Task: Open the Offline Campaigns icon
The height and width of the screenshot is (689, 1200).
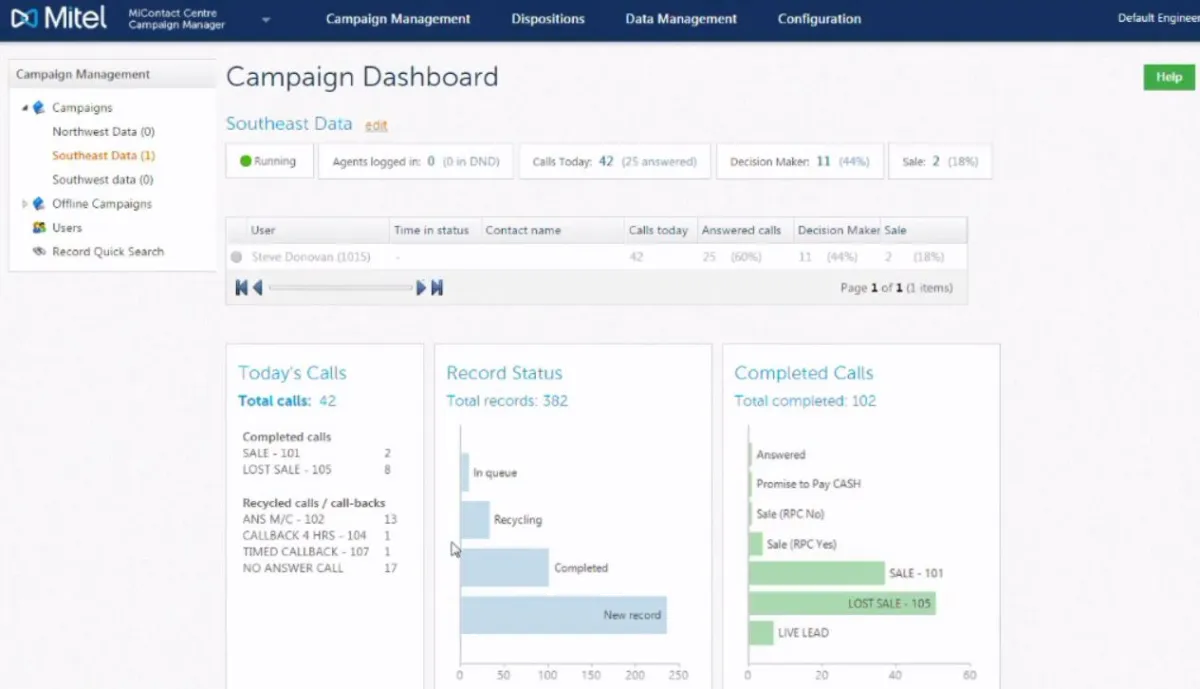Action: [x=37, y=203]
